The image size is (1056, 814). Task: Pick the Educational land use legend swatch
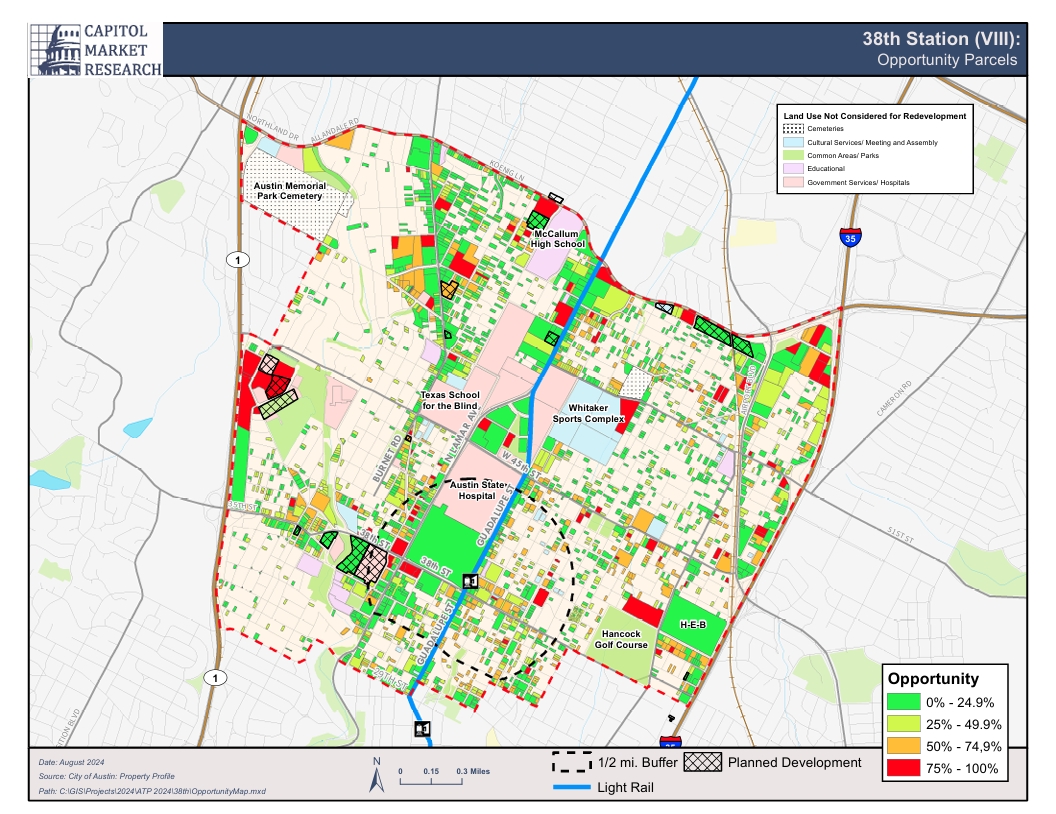(x=793, y=169)
